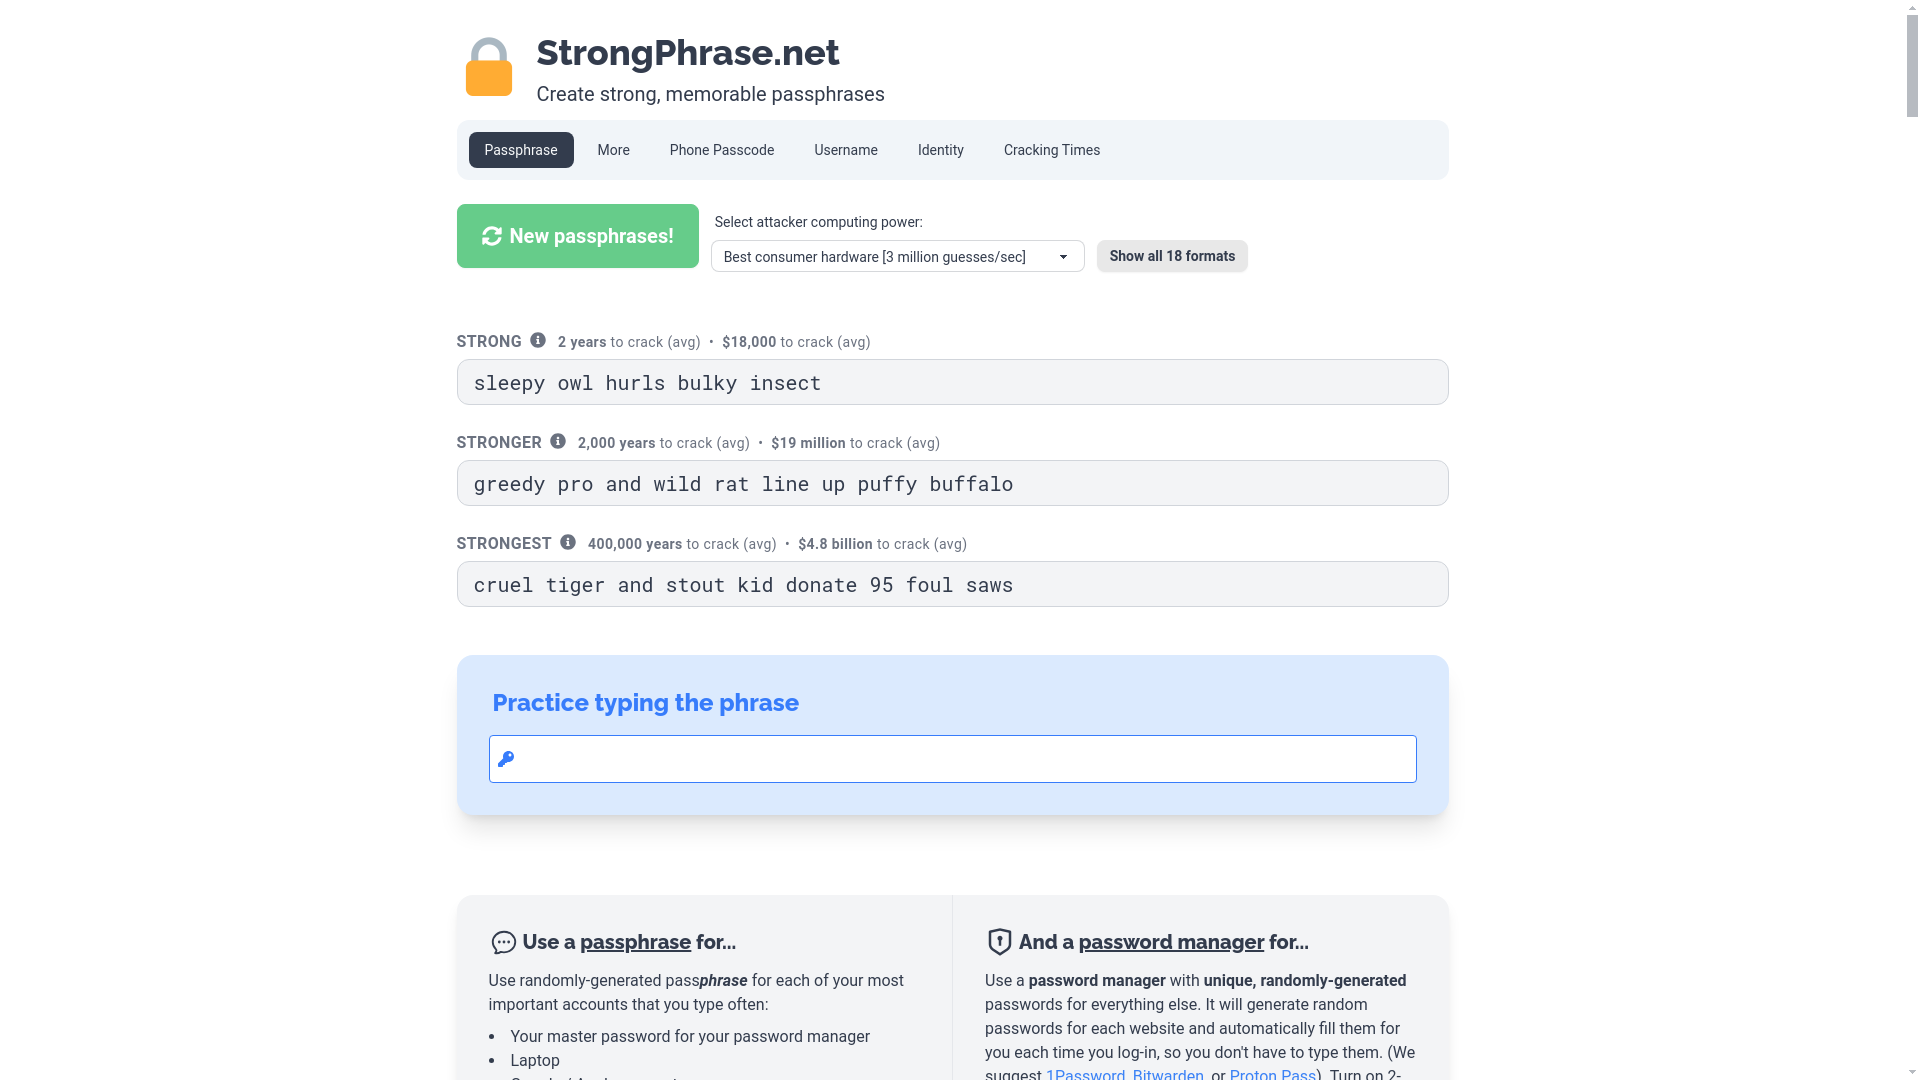Click the dropdown arrow on consumer hardware selector

[x=1063, y=257]
